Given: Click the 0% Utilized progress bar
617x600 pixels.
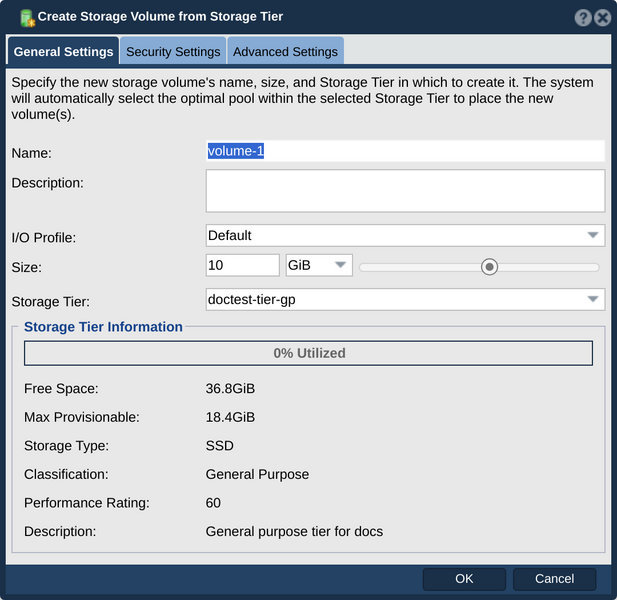Looking at the screenshot, I should [x=308, y=353].
